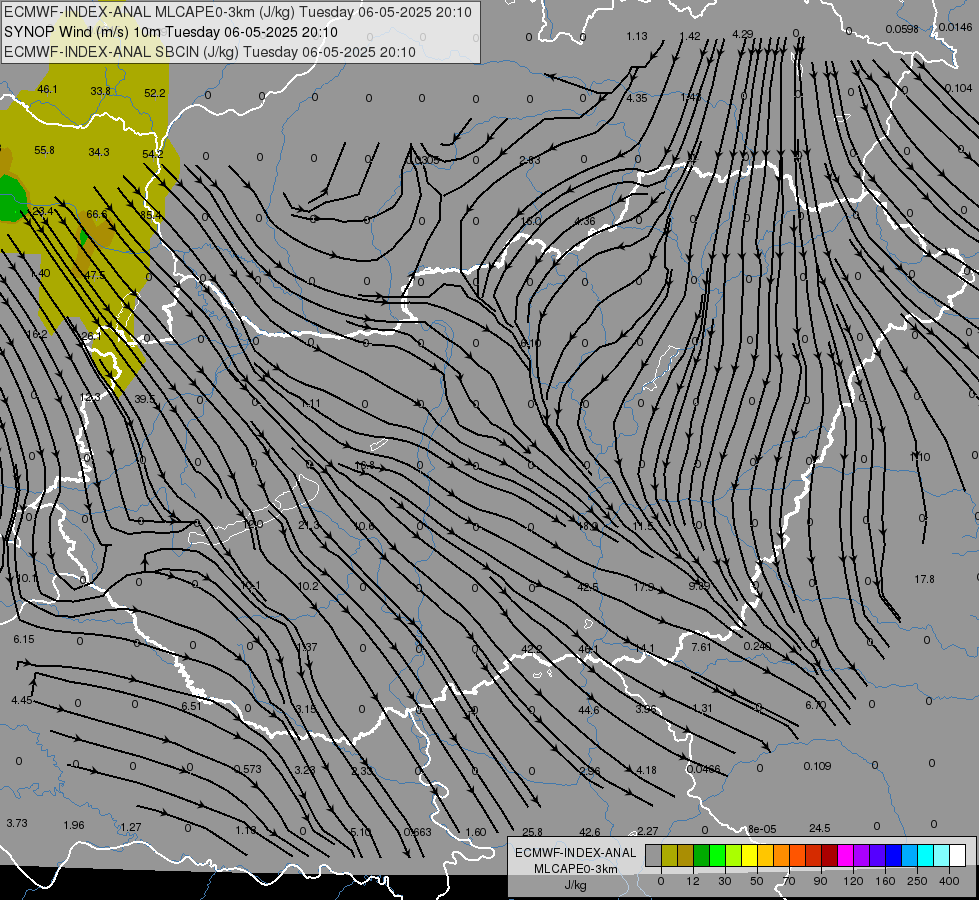Viewport: 979px width, 900px height.
Task: Click the '30' legend tick label
Action: pos(724,881)
